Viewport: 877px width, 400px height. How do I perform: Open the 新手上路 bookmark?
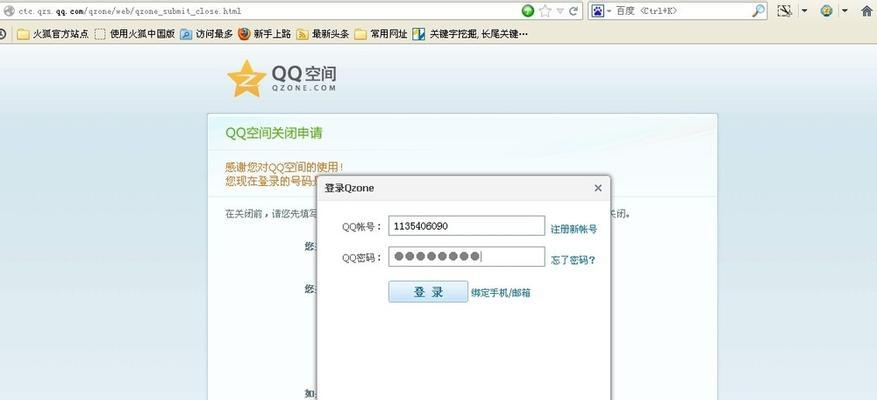pos(265,34)
